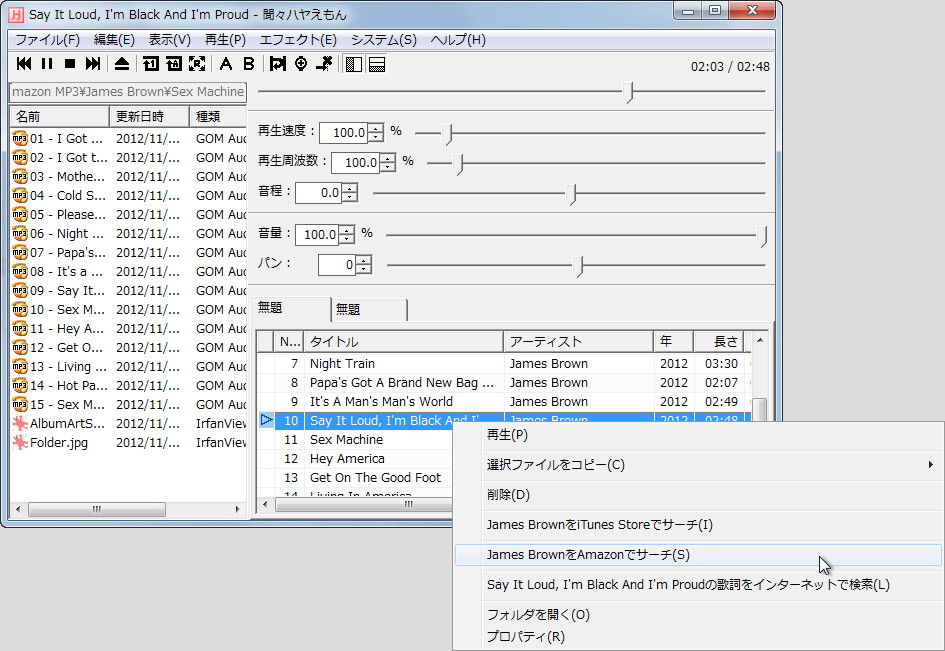Stop playback using the square stop icon

click(x=70, y=64)
